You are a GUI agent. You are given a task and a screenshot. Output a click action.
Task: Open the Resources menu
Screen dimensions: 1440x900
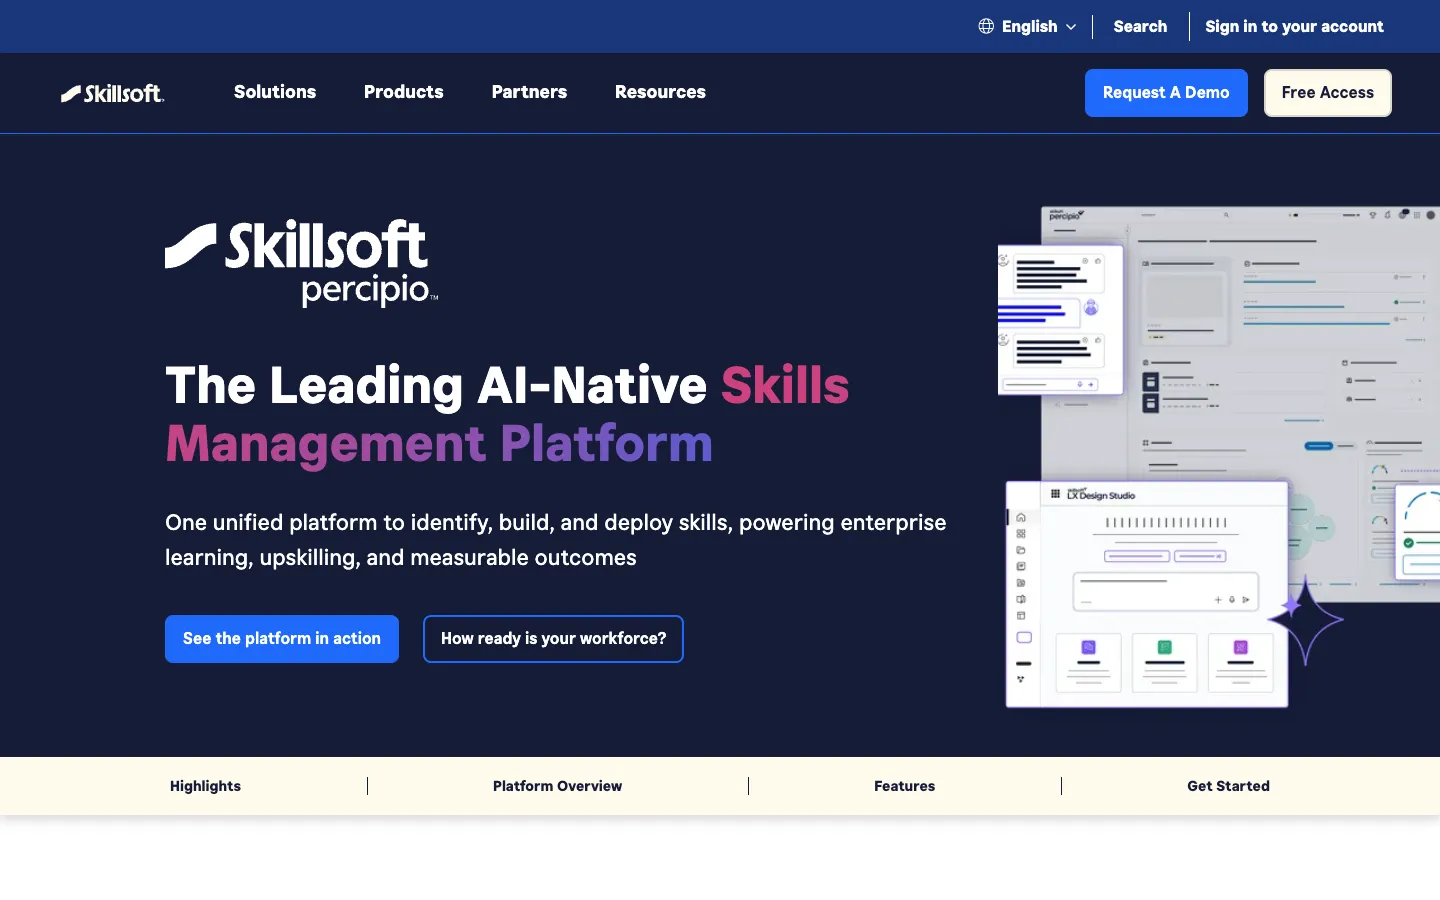coord(660,92)
